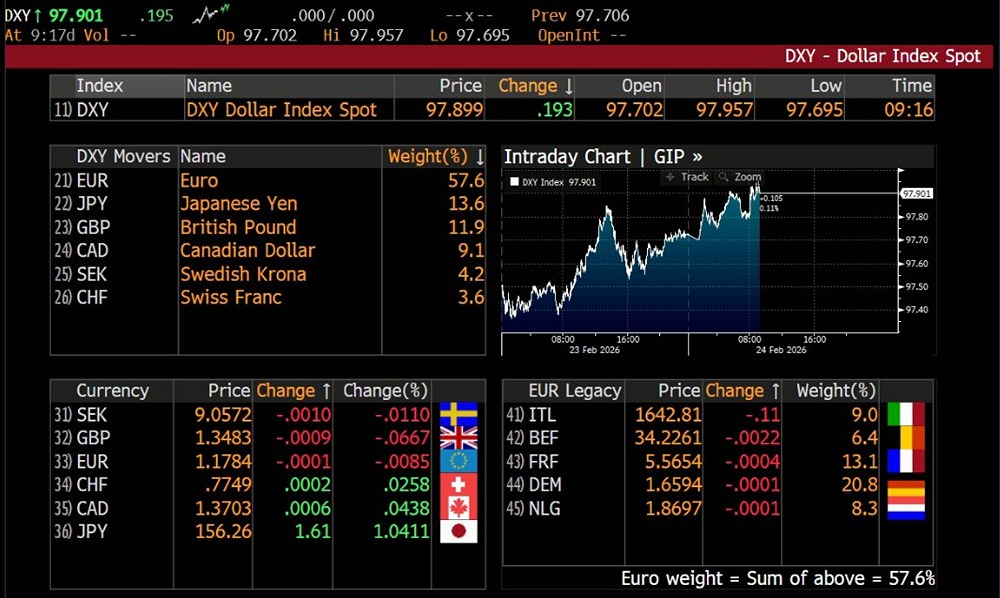This screenshot has height=598, width=1000.
Task: Click the Zoom magnifier on intraday chart
Action: [x=740, y=177]
